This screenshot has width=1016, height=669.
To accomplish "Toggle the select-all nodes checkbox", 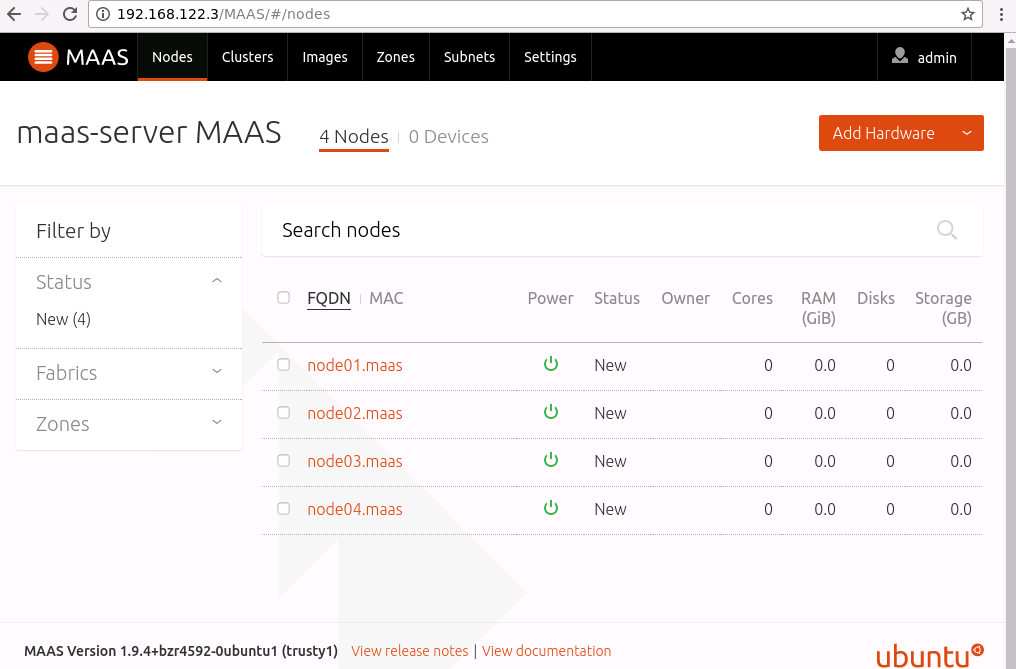I will 283,298.
